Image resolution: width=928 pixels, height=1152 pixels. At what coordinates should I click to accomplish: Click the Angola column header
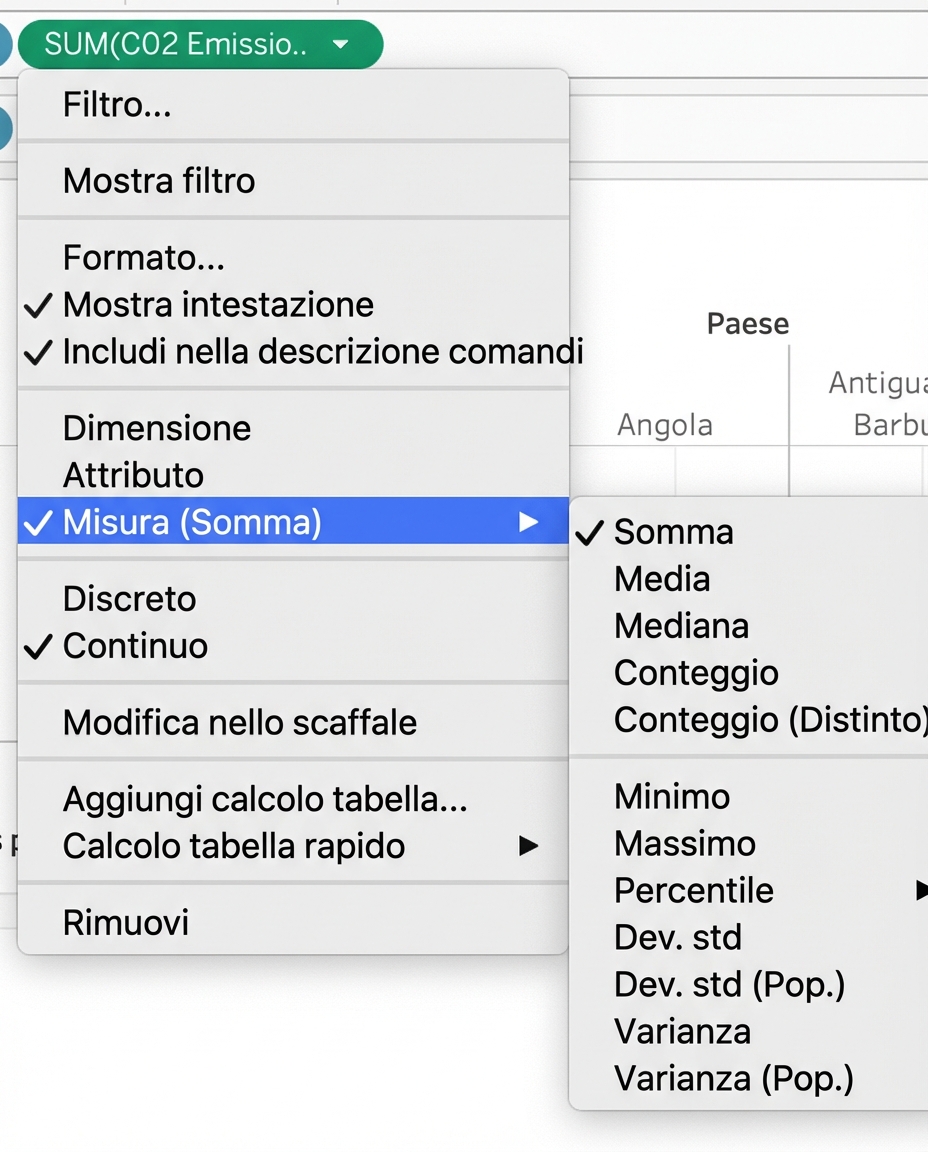[x=664, y=424]
